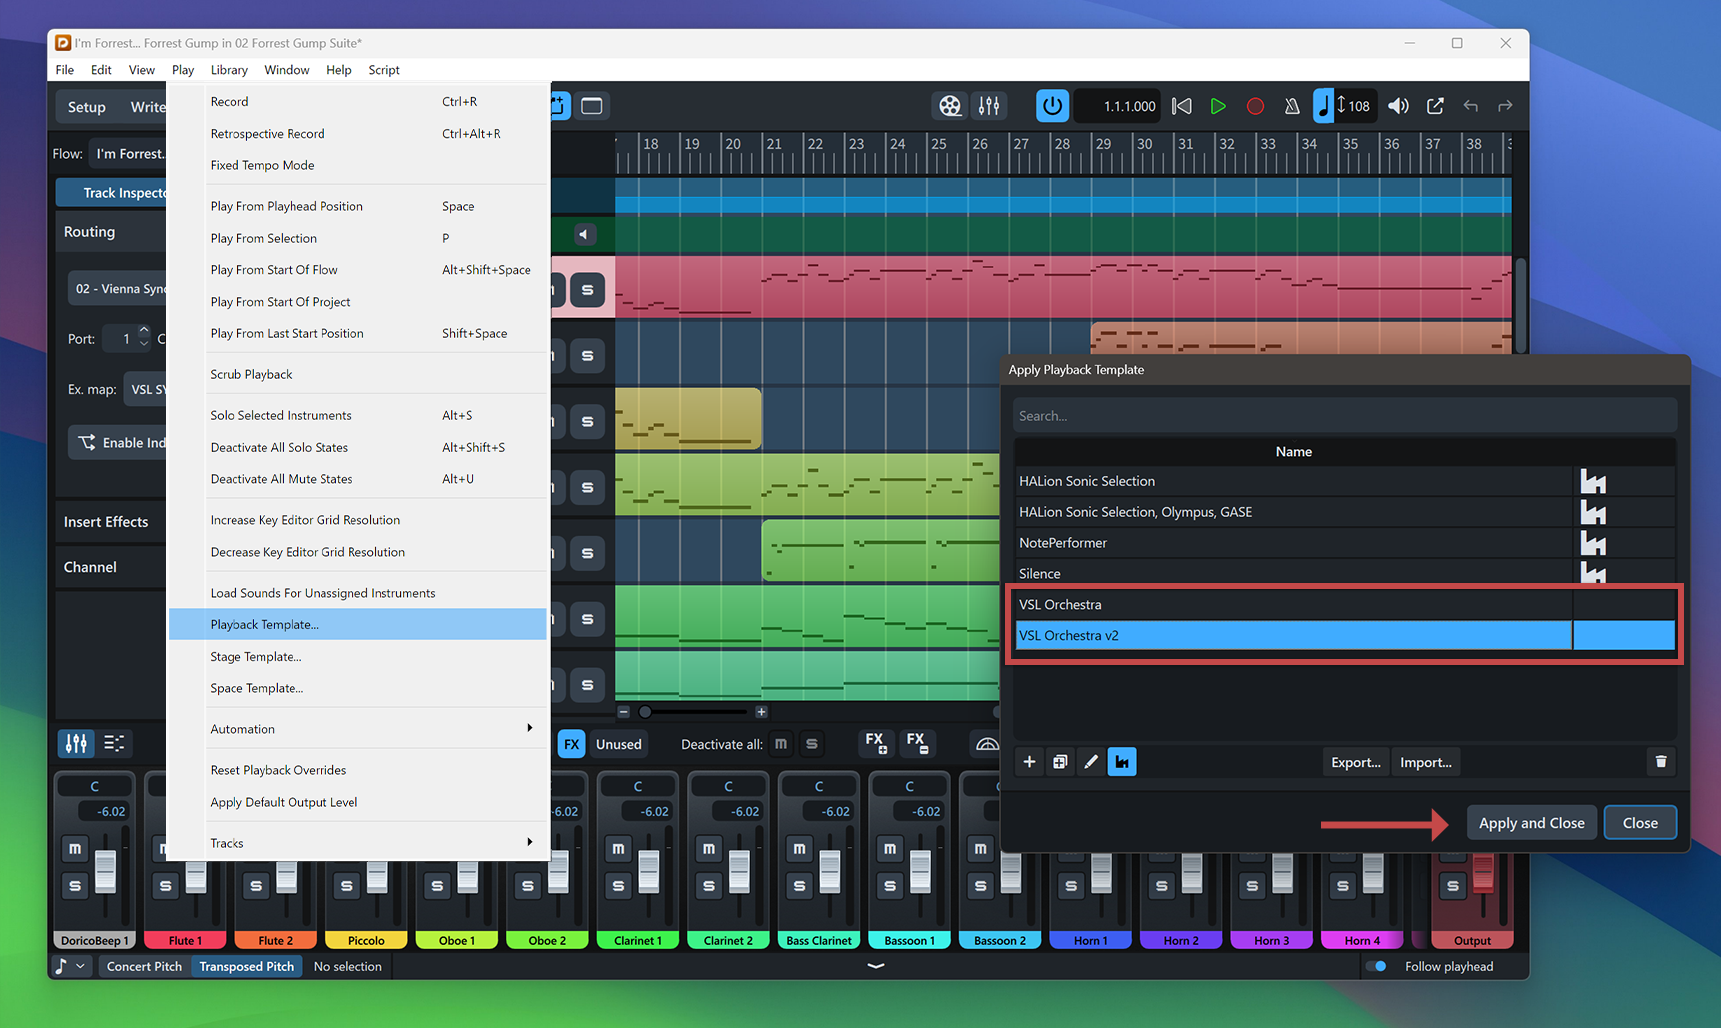Sort templates by the Name column header

(1293, 452)
